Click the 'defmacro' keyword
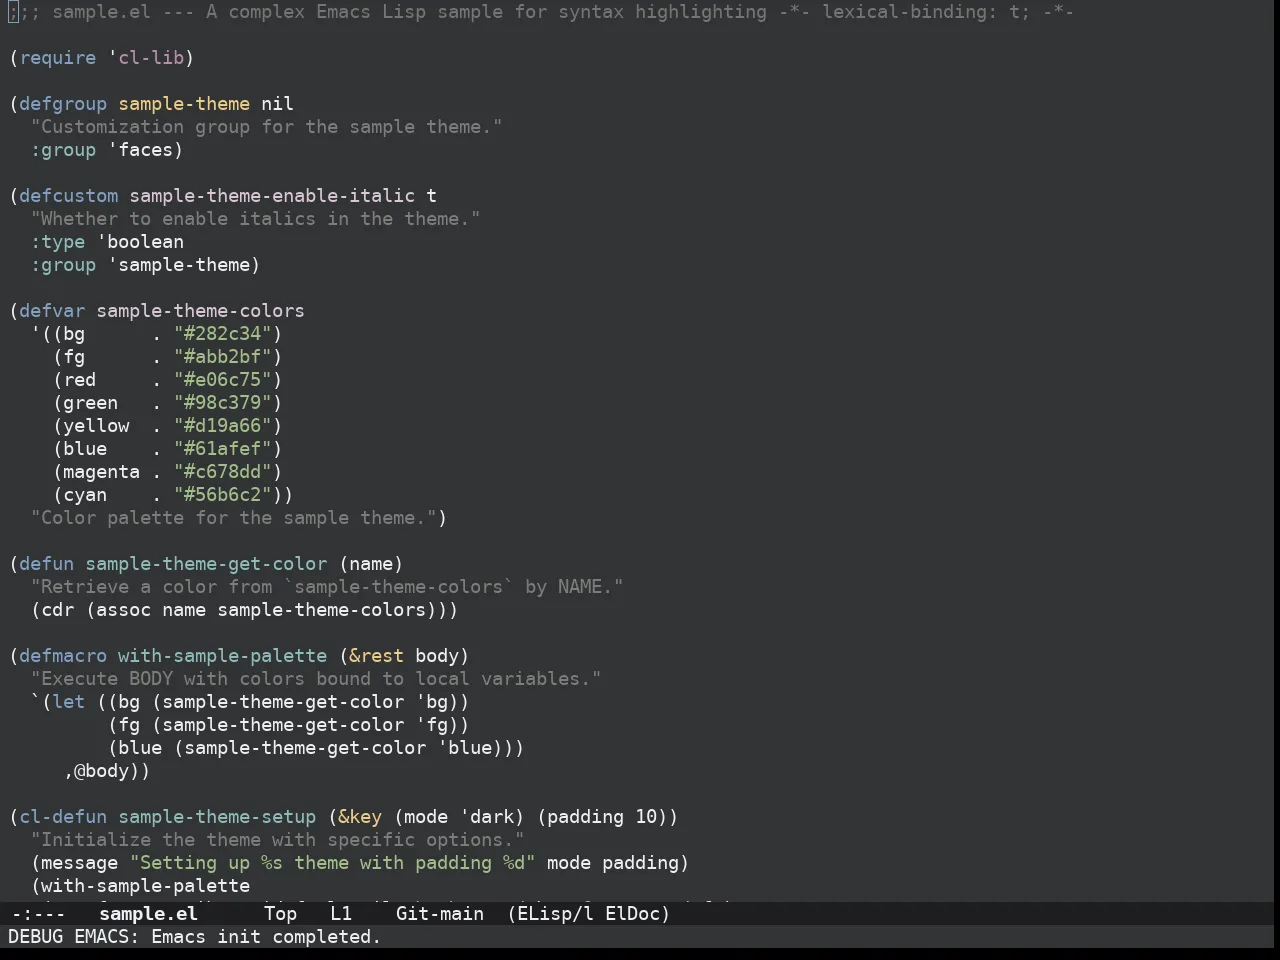The width and height of the screenshot is (1280, 960). [63, 656]
